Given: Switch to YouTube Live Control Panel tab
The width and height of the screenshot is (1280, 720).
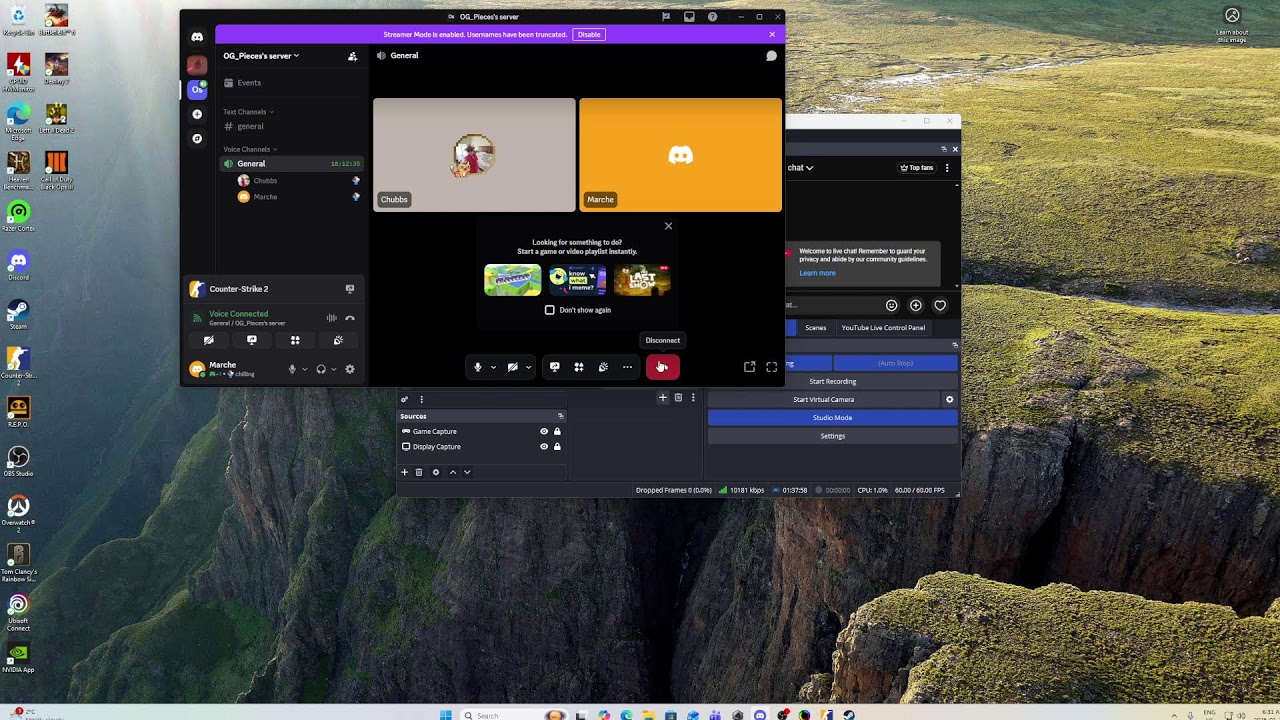Looking at the screenshot, I should pos(883,328).
